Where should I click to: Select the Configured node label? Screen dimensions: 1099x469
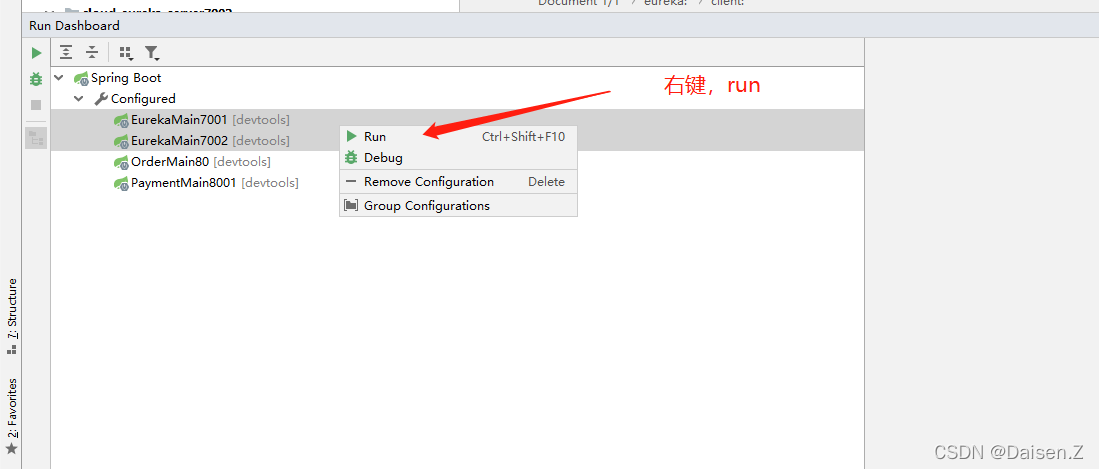(x=143, y=99)
